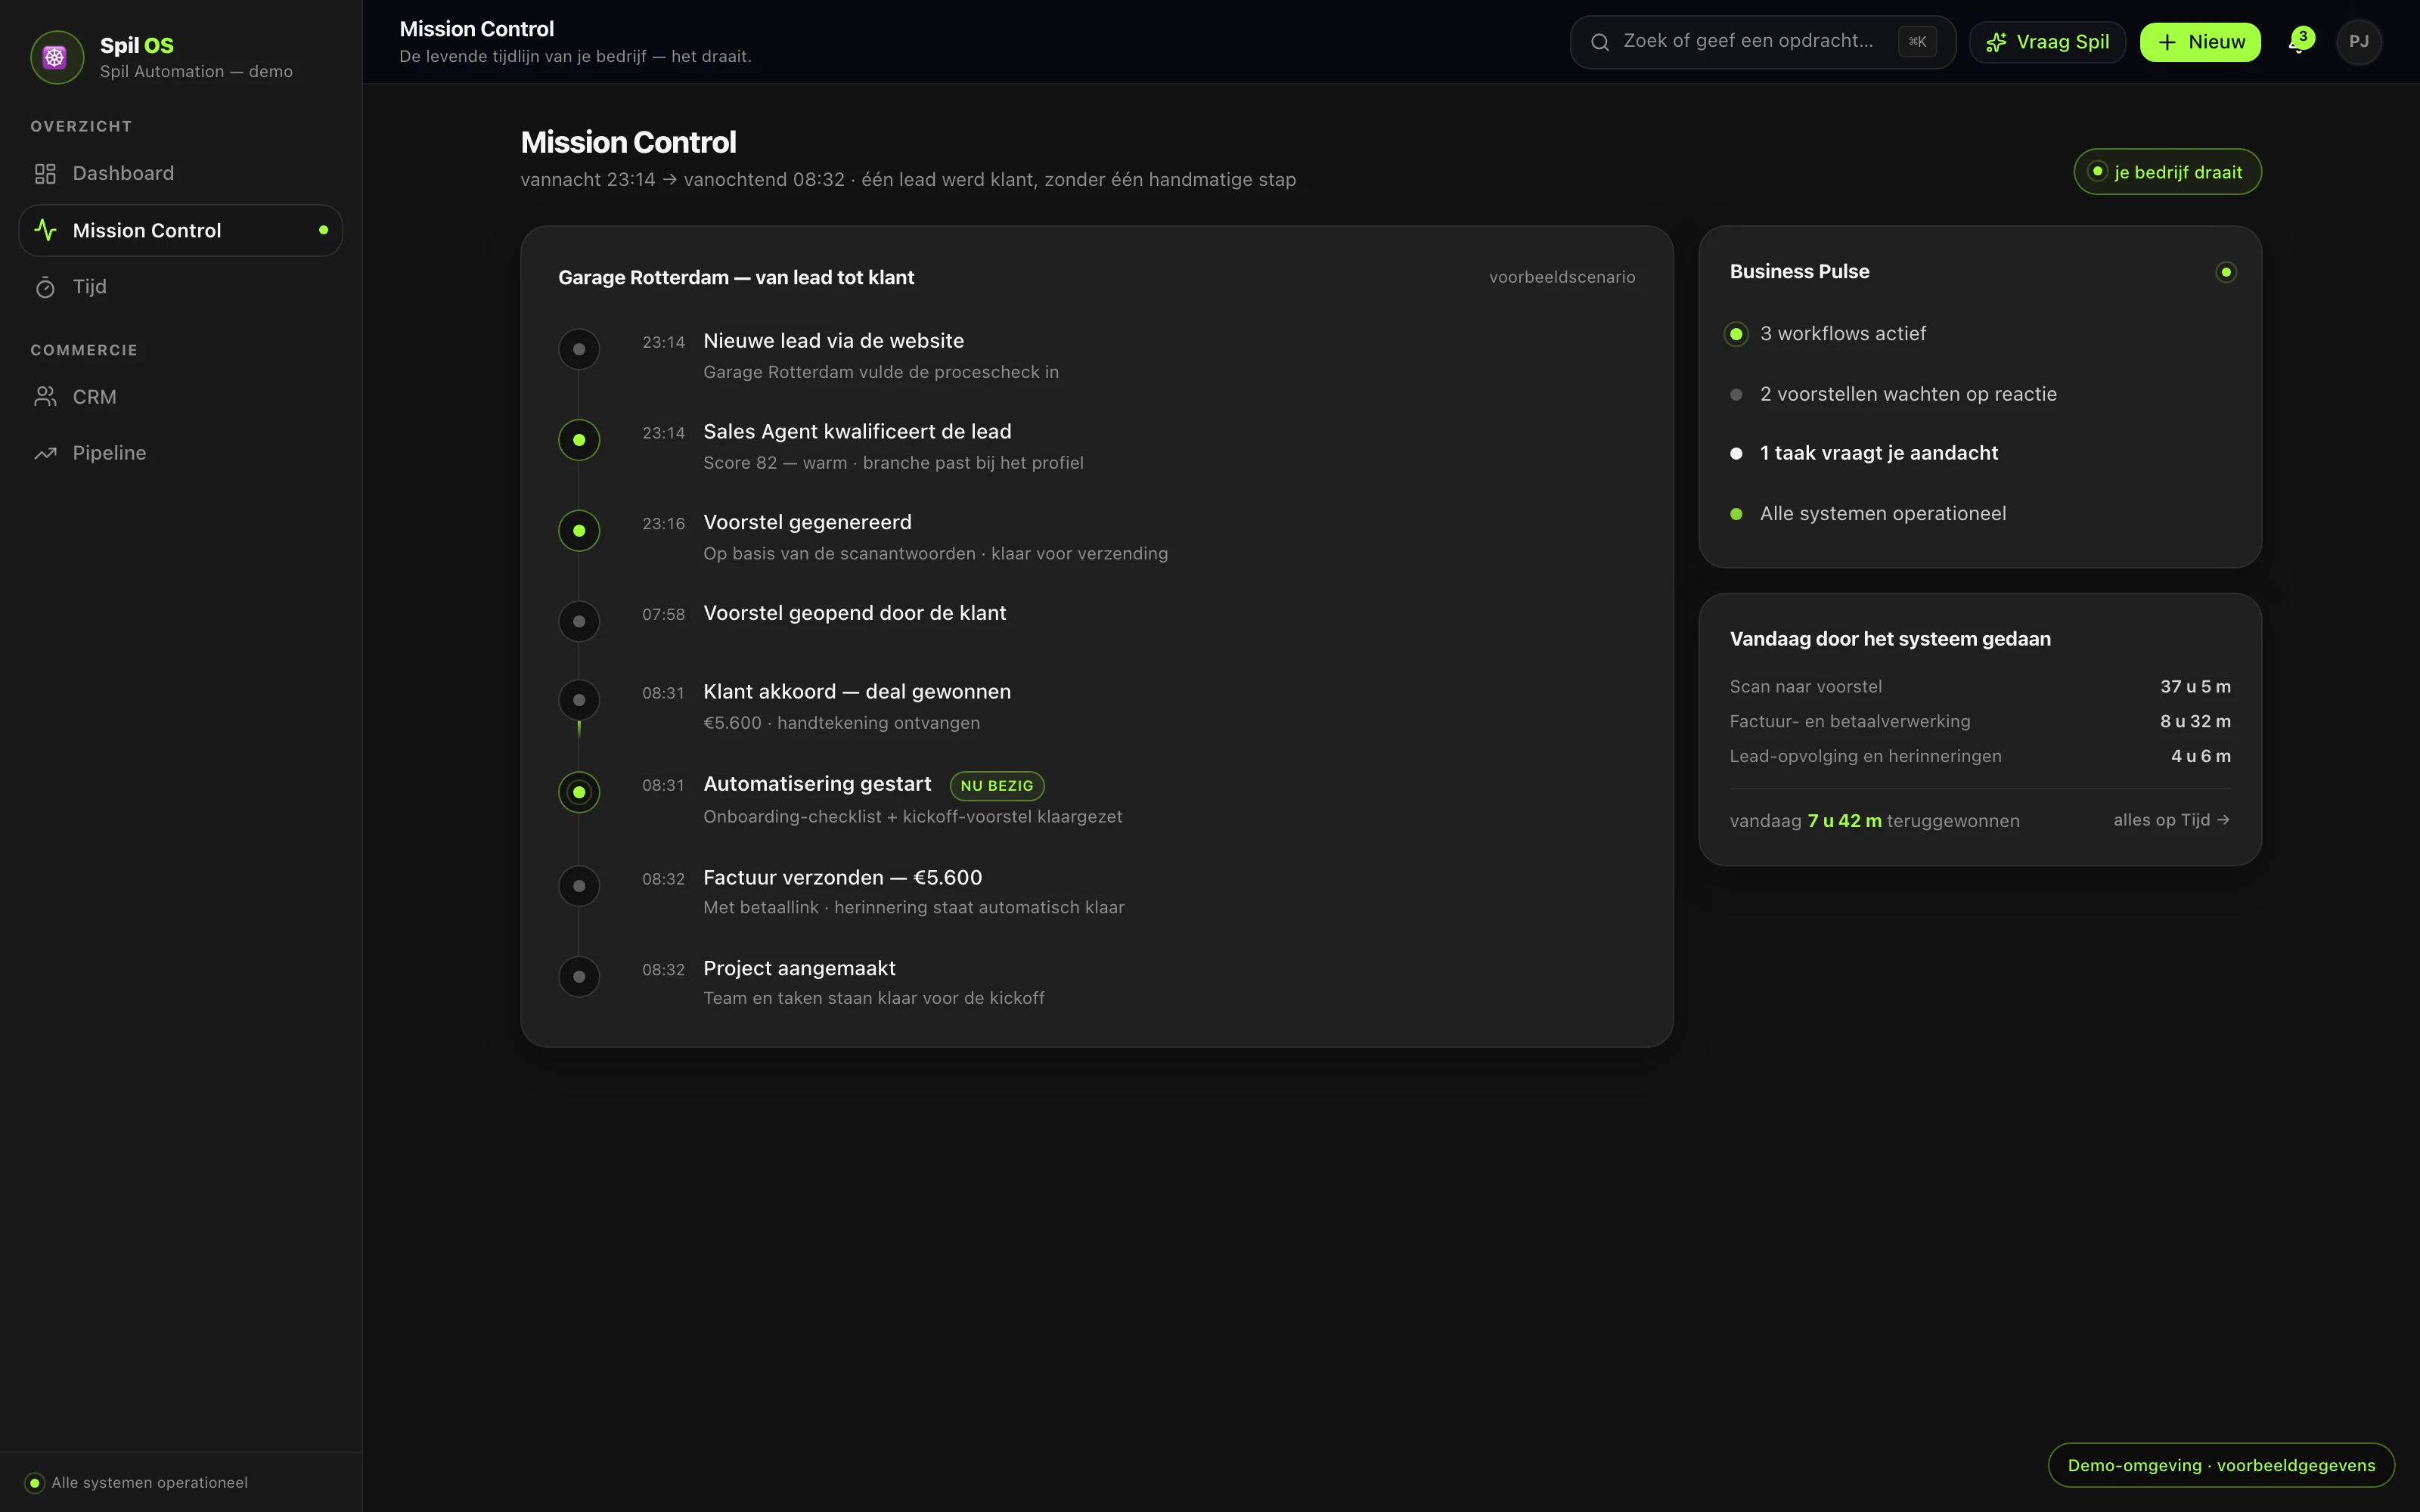
Task: Click '2 voorstellen wachten op reactie'
Action: click(x=1908, y=394)
